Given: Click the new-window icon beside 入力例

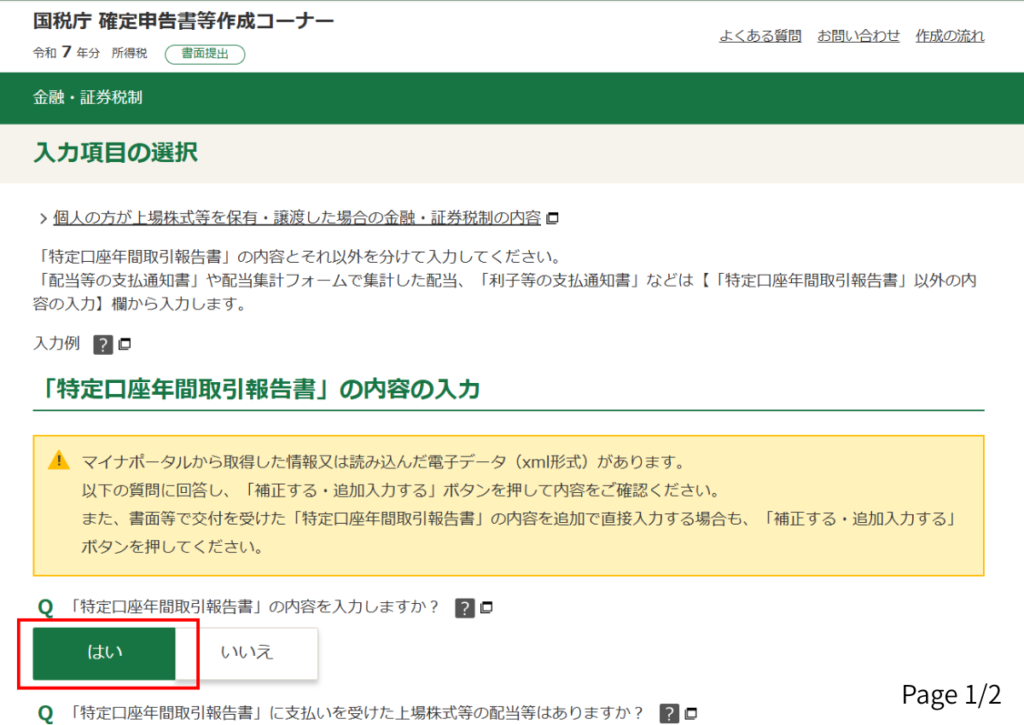Looking at the screenshot, I should point(125,344).
